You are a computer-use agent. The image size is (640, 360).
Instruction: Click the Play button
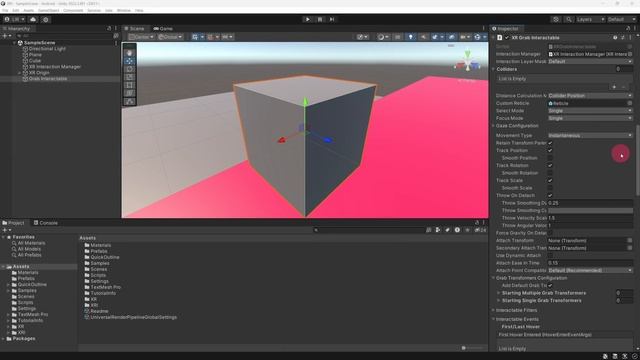click(307, 19)
